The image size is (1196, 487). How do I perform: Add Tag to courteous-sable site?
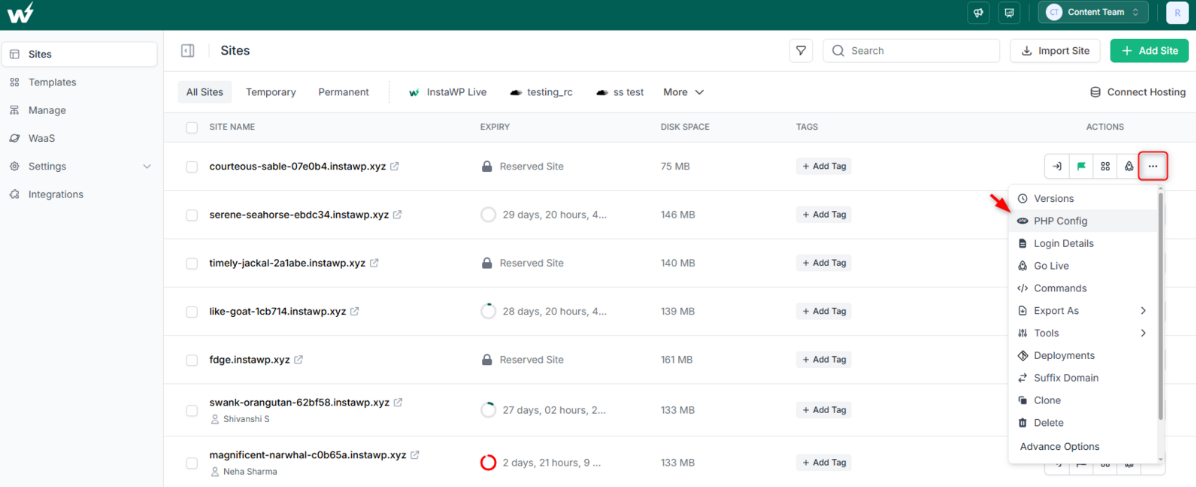824,166
